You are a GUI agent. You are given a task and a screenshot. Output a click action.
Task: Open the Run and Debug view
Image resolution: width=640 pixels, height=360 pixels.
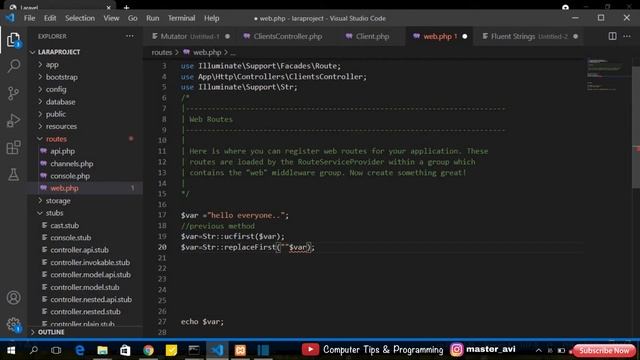(13, 120)
